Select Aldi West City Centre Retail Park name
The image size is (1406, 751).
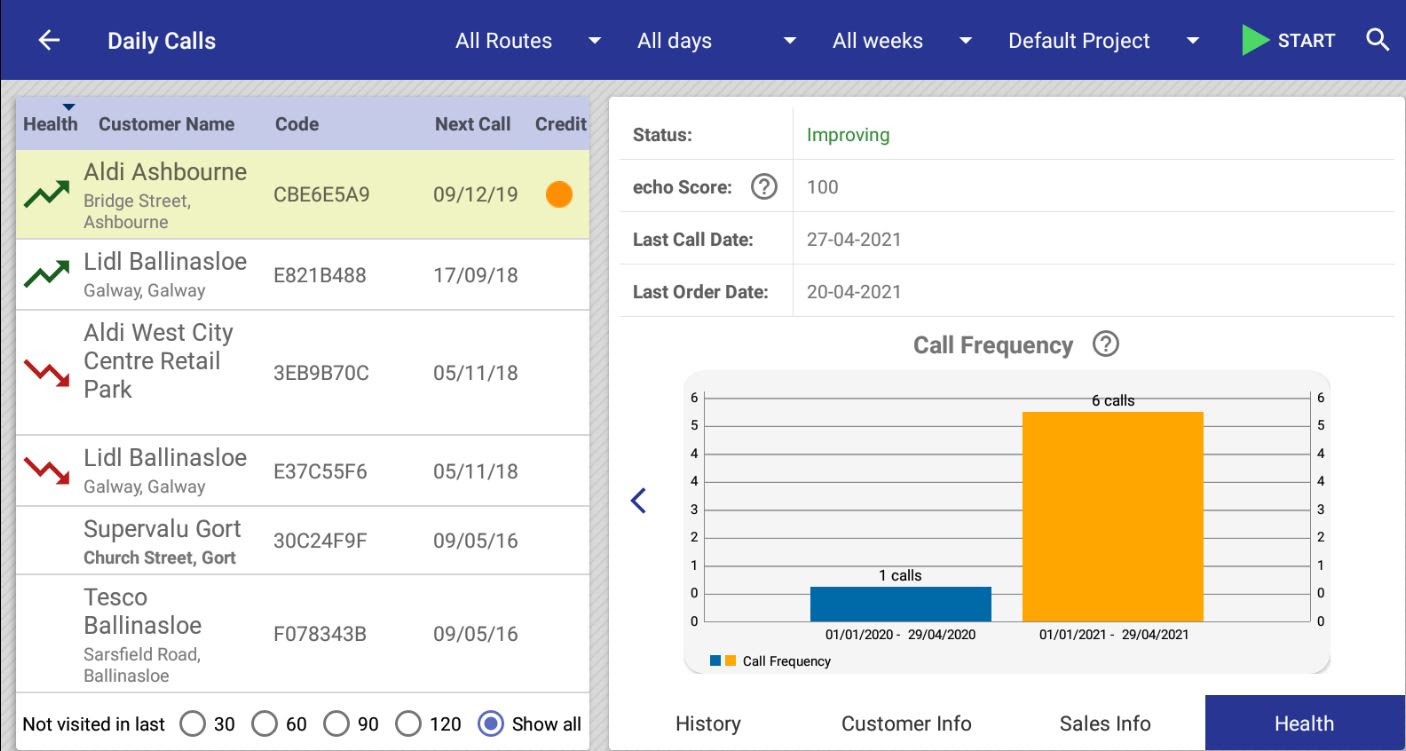[158, 361]
